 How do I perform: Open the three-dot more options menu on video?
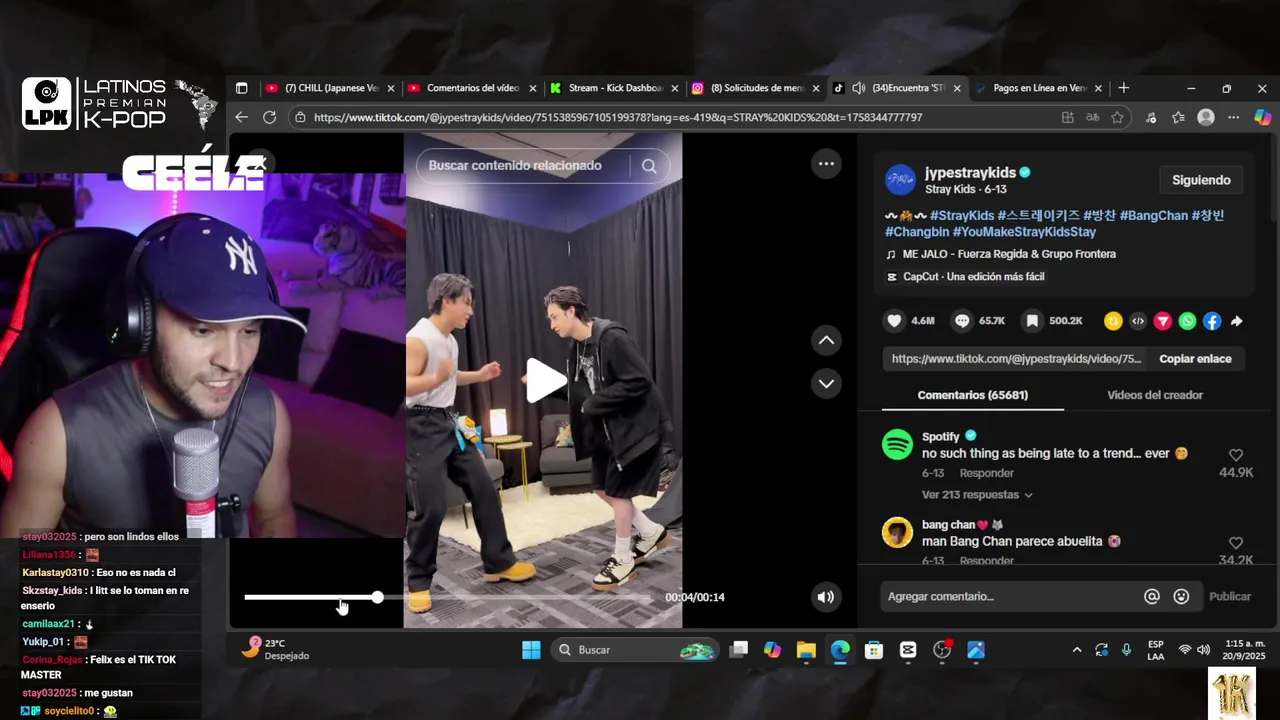[826, 164]
